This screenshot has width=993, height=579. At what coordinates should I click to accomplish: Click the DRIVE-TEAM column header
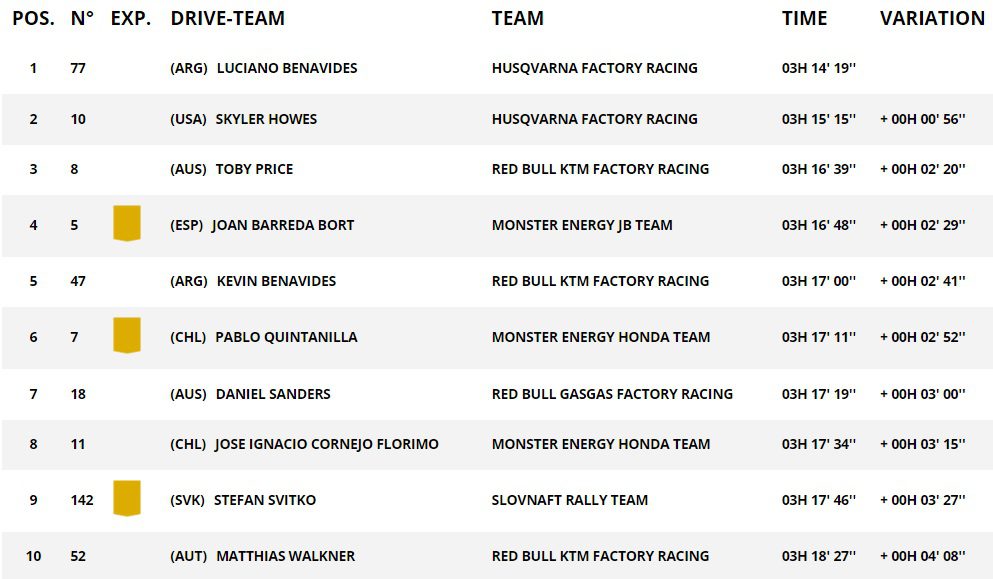(x=227, y=18)
